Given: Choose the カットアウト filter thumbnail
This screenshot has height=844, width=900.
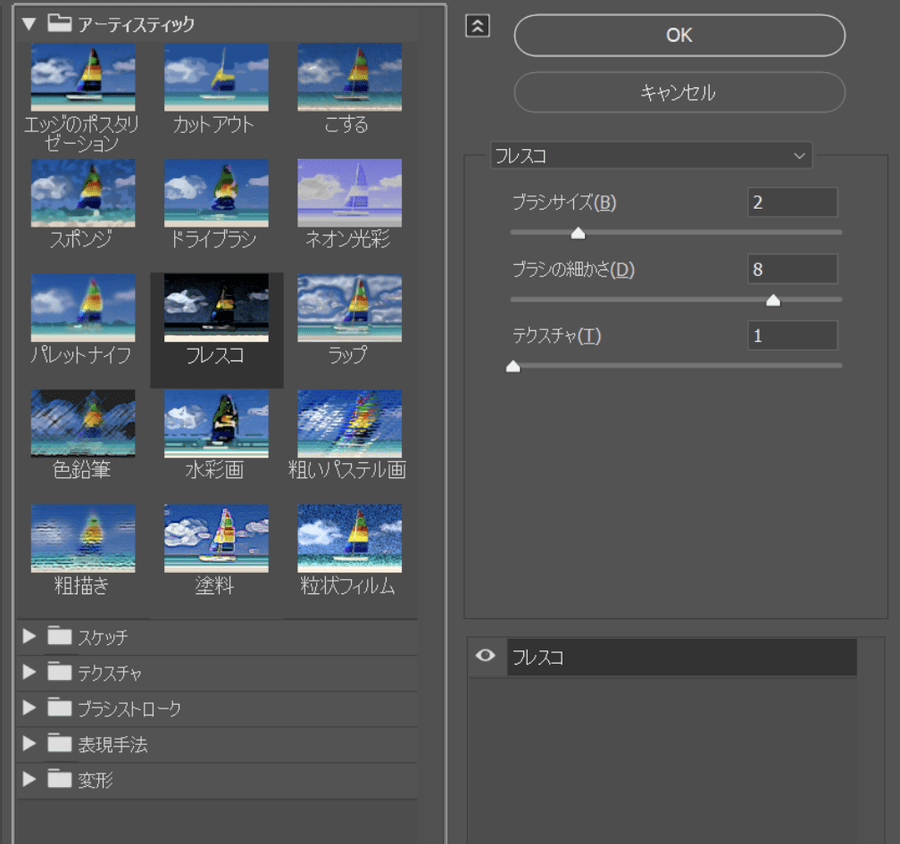Looking at the screenshot, I should tap(216, 77).
